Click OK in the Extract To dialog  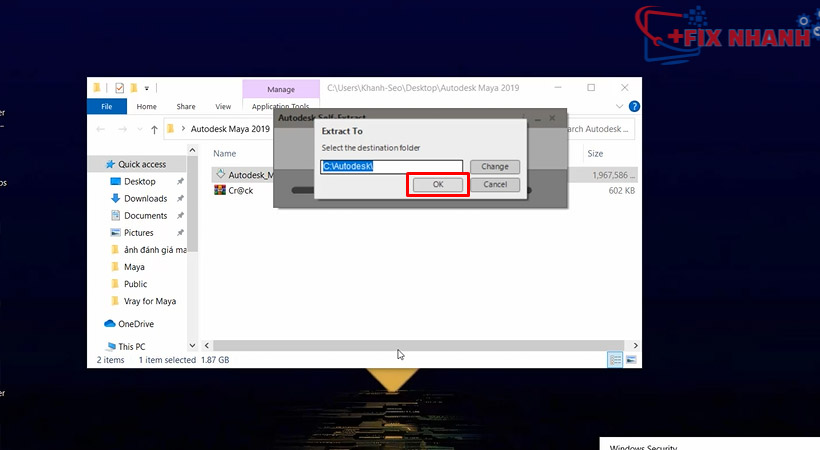tap(438, 185)
